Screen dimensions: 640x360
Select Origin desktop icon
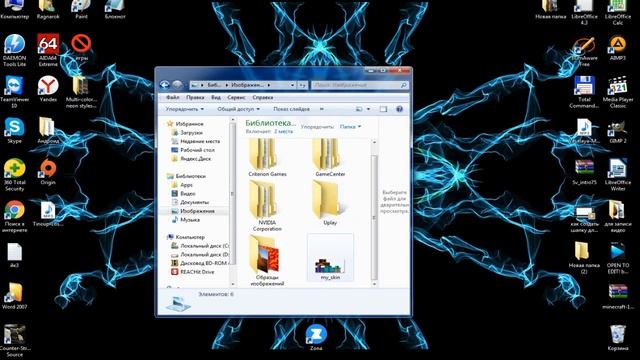48,172
